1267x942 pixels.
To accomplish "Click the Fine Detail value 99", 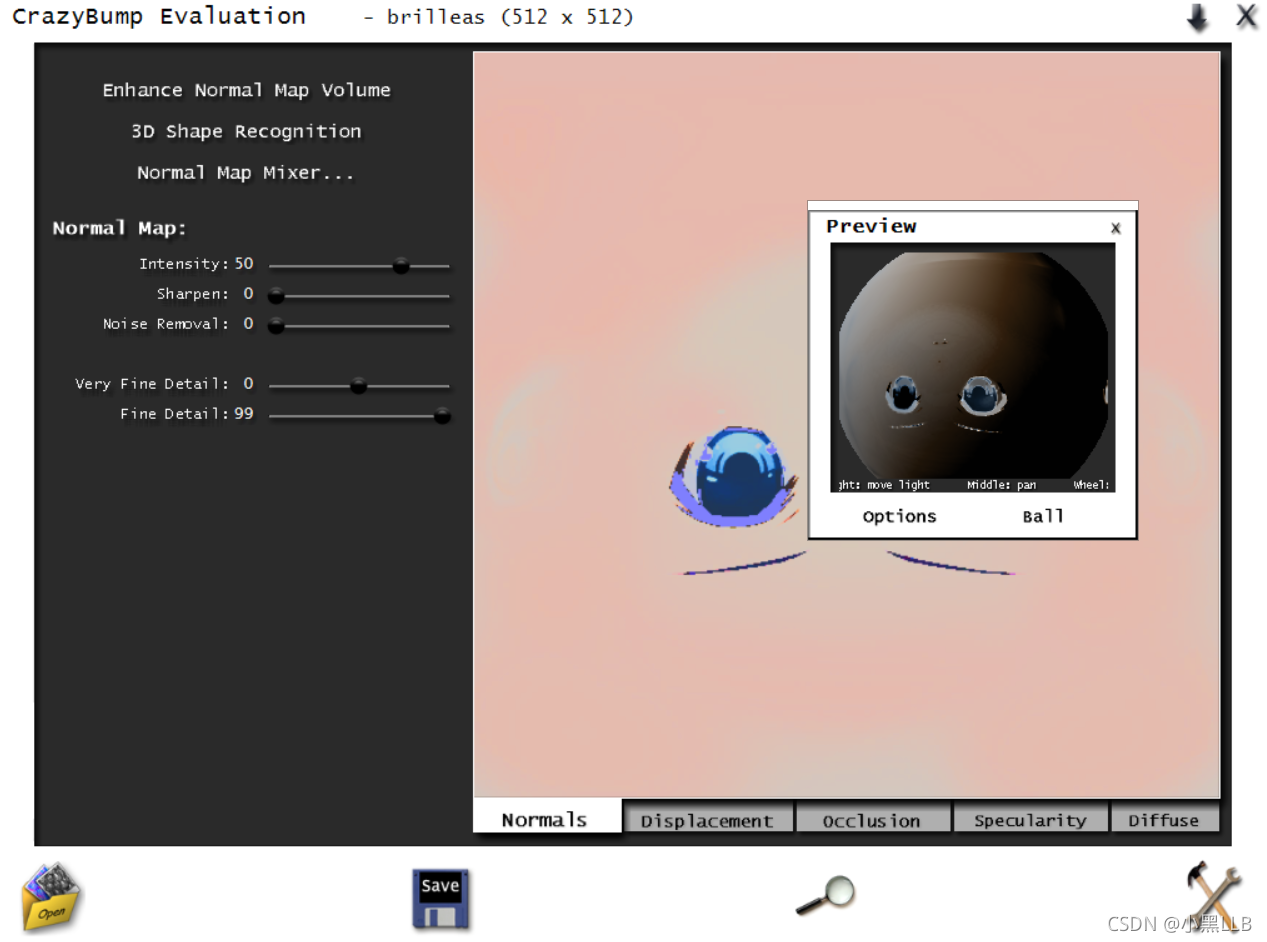I will pos(244,414).
